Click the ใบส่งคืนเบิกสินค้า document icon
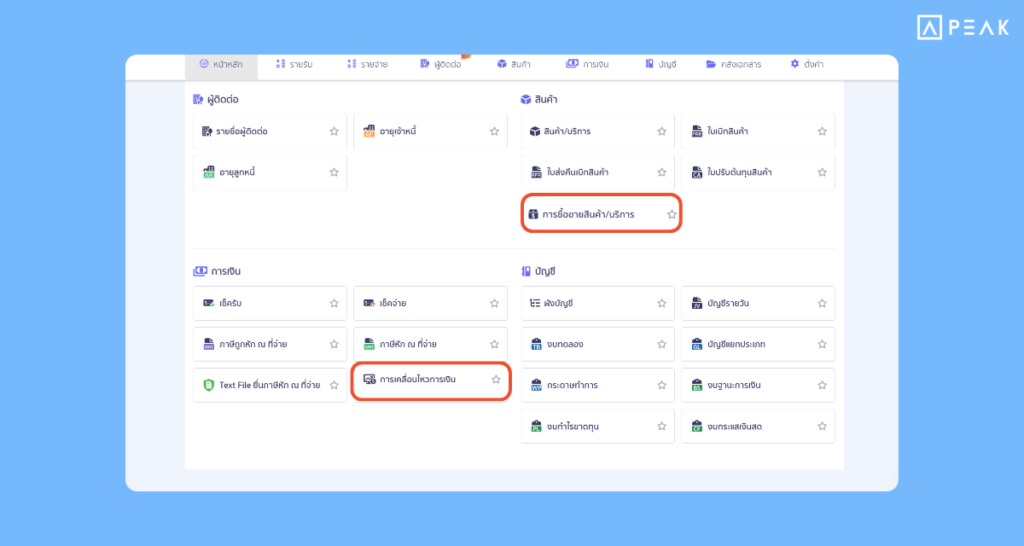 tap(536, 172)
